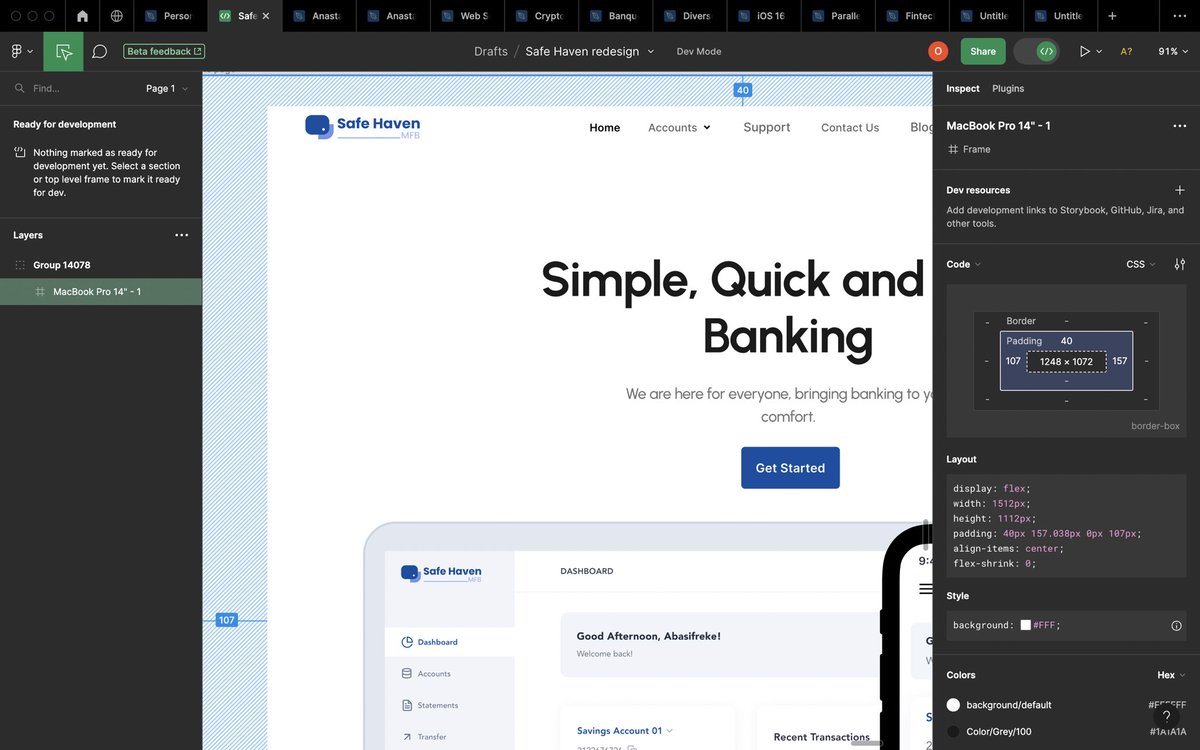Expand Savings Account 01 dropdown in mockup
1200x750 pixels.
point(670,731)
